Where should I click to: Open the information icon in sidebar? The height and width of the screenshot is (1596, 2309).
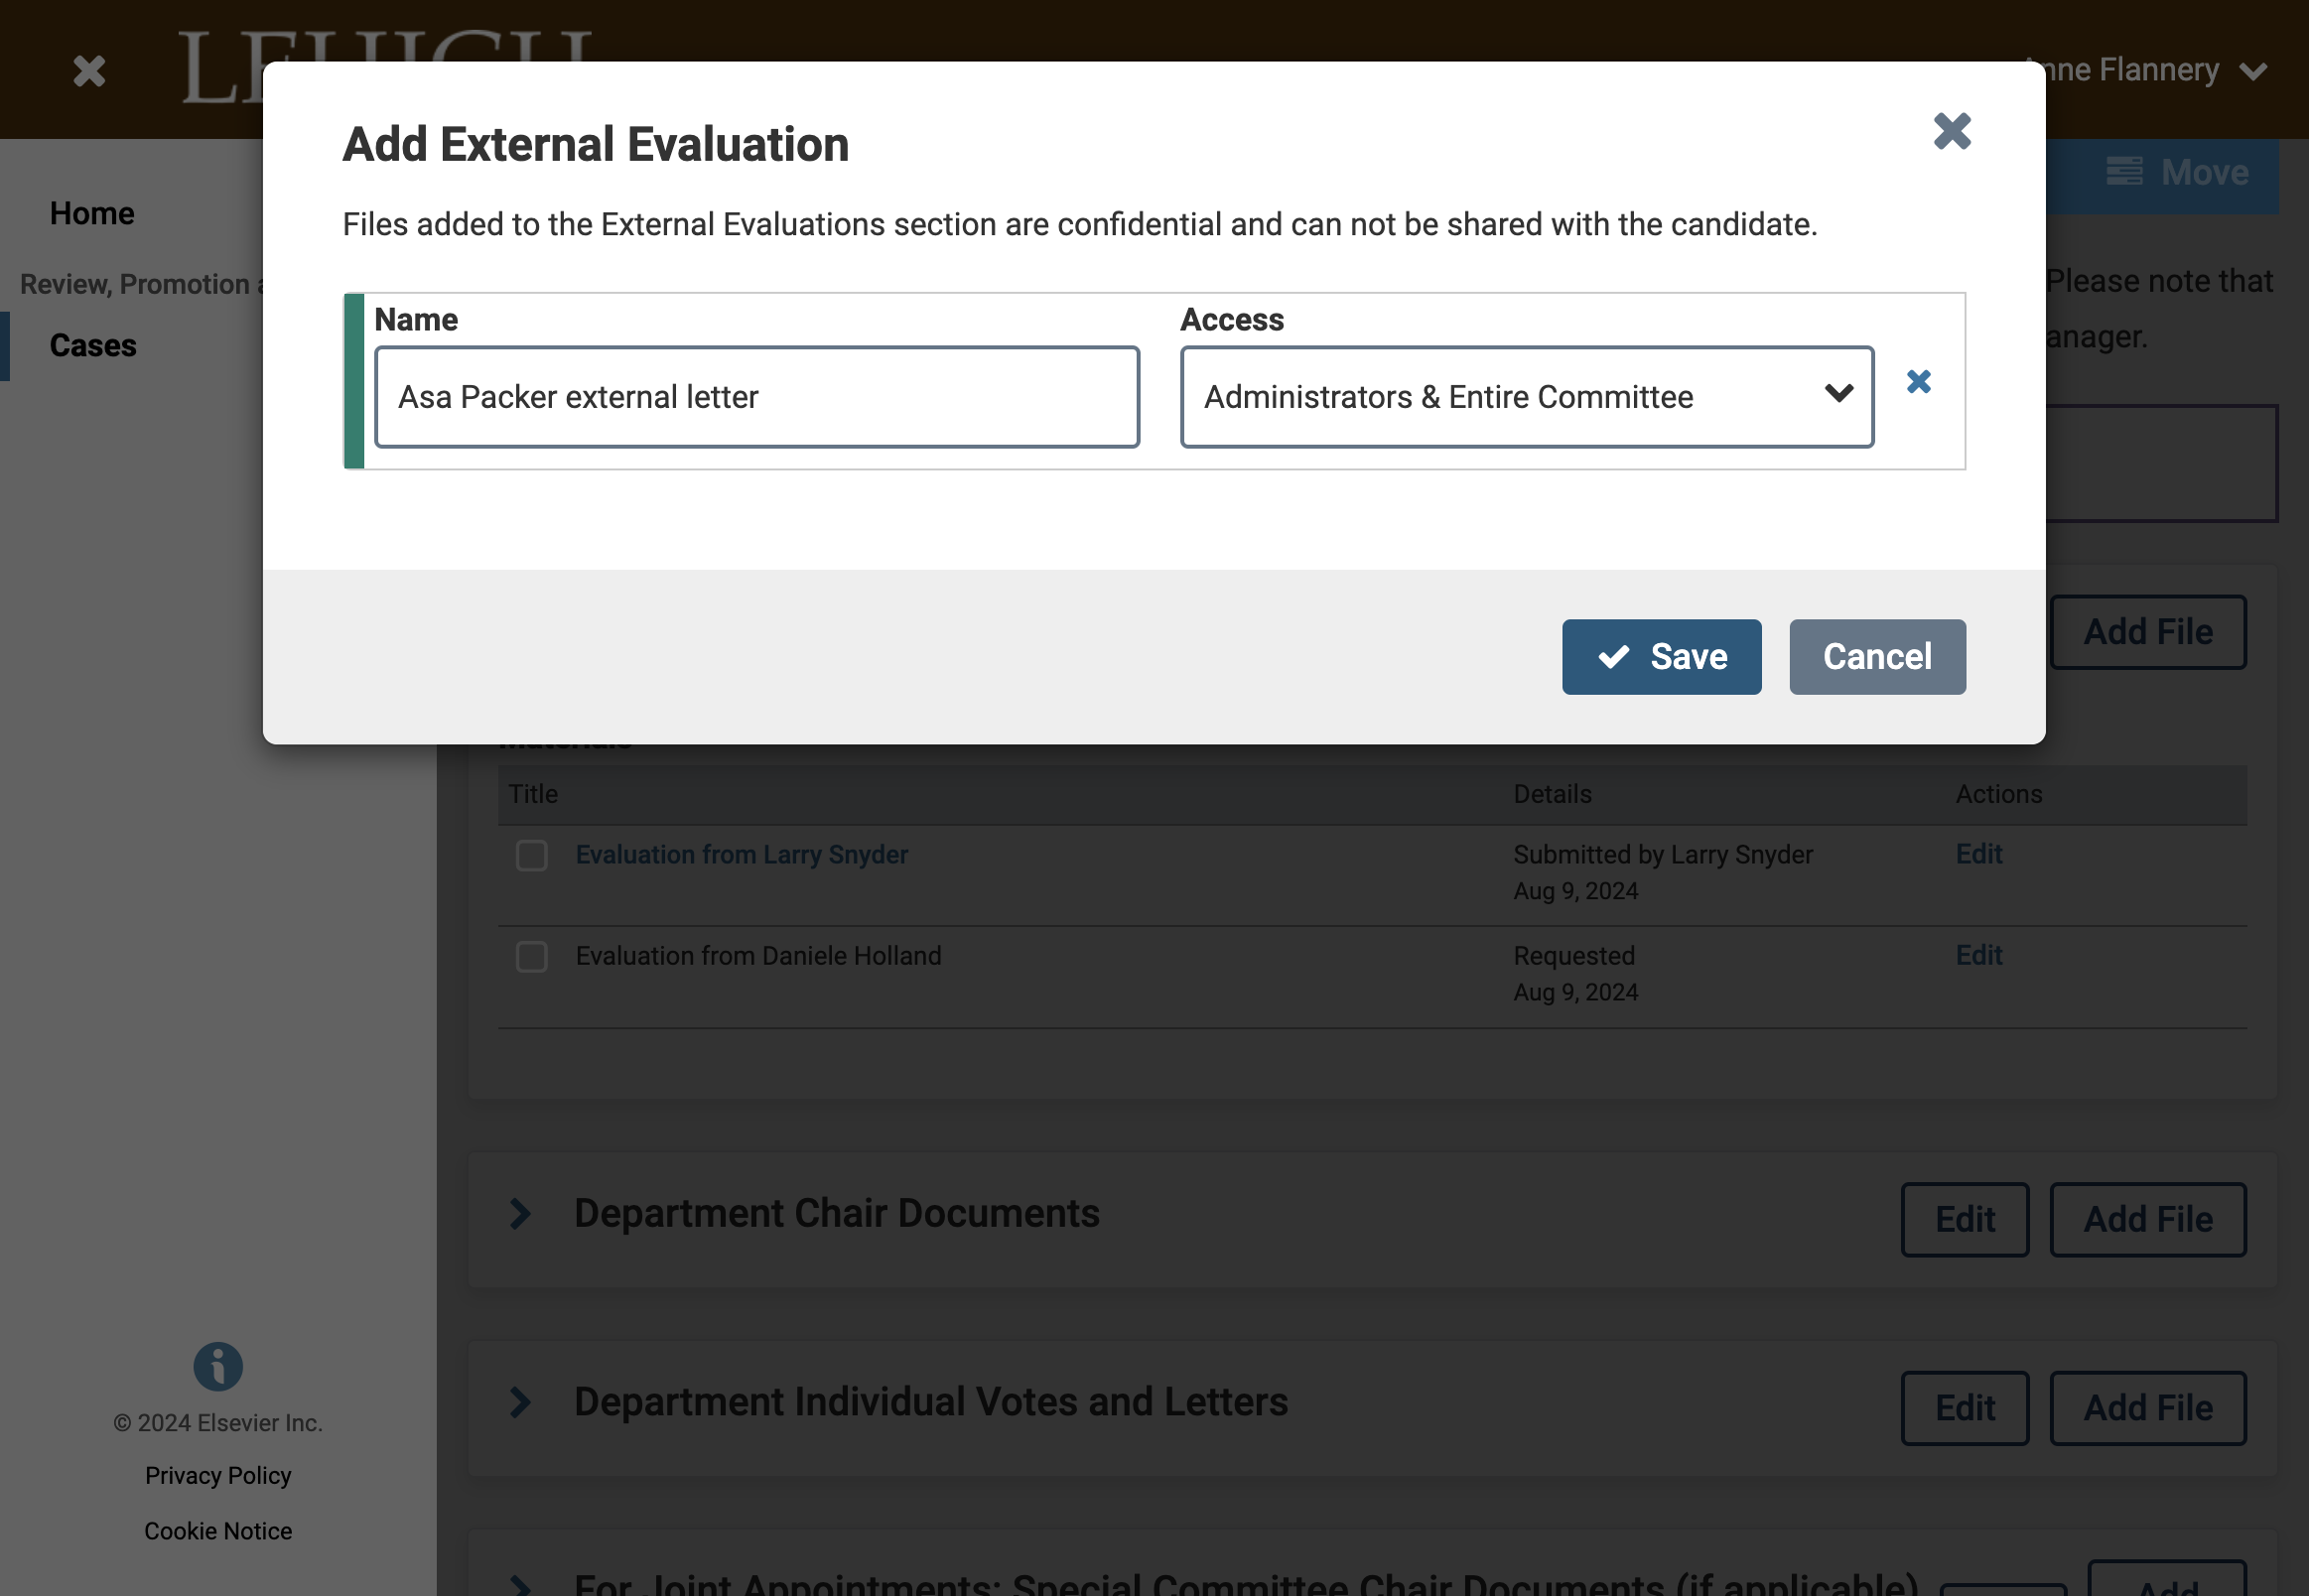(x=218, y=1366)
